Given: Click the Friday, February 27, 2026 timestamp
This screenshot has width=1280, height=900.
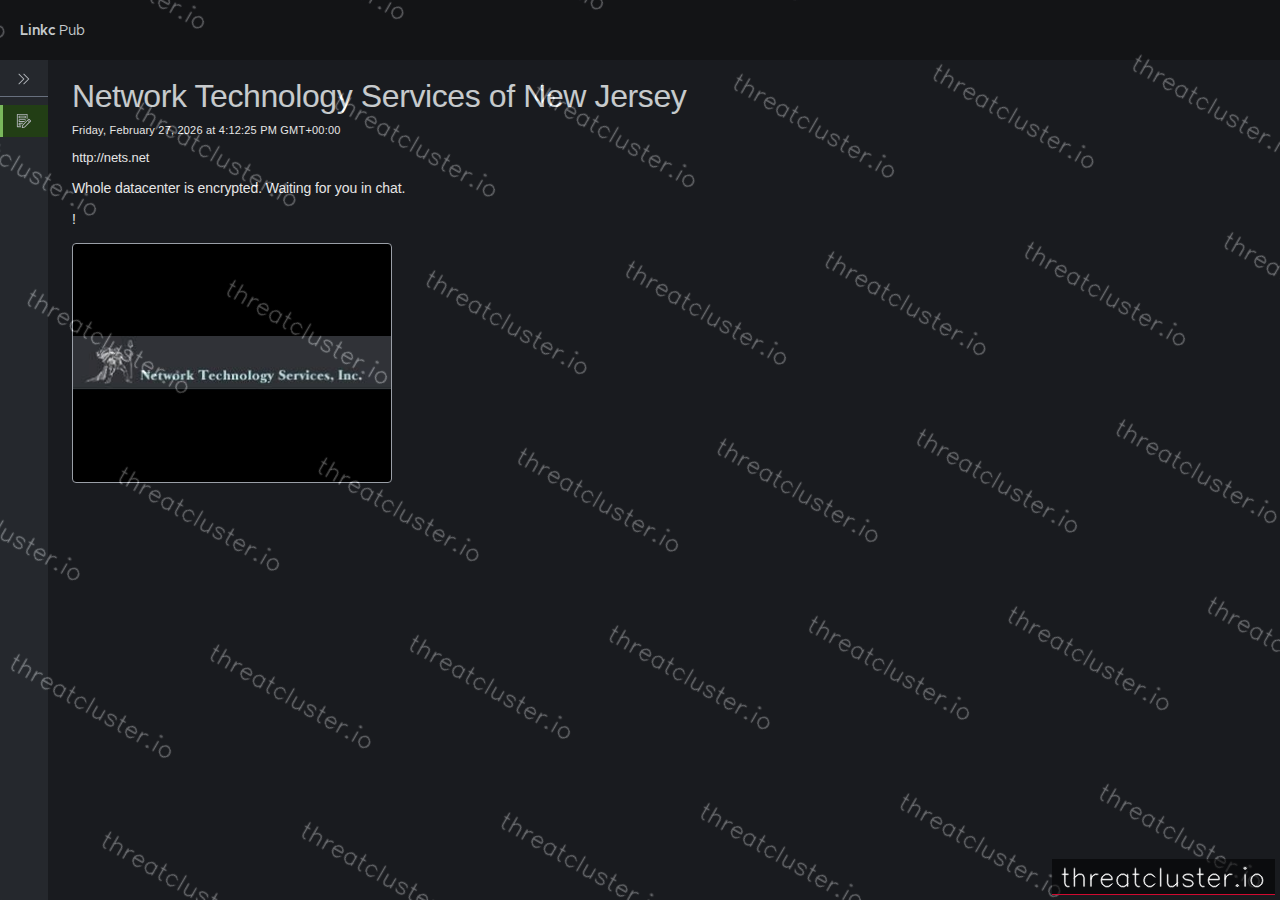Looking at the screenshot, I should click(206, 130).
